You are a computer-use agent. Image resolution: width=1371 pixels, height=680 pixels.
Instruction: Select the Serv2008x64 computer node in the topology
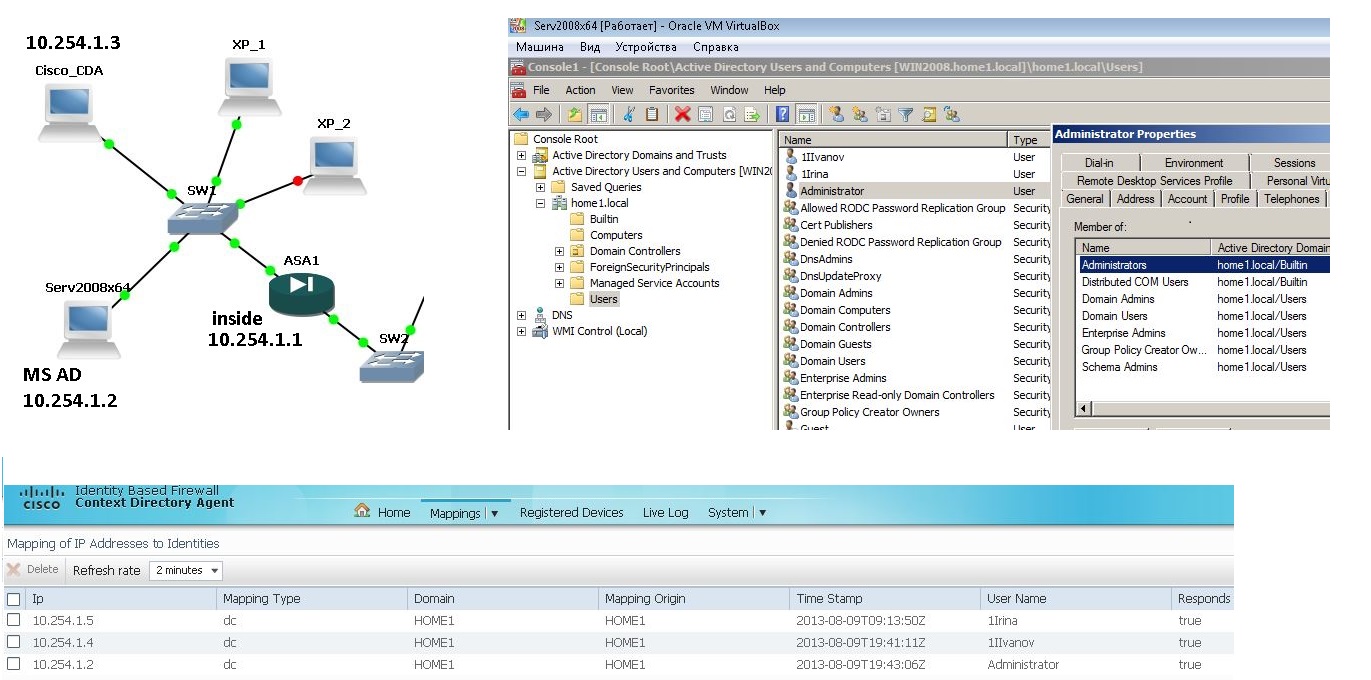pos(88,329)
